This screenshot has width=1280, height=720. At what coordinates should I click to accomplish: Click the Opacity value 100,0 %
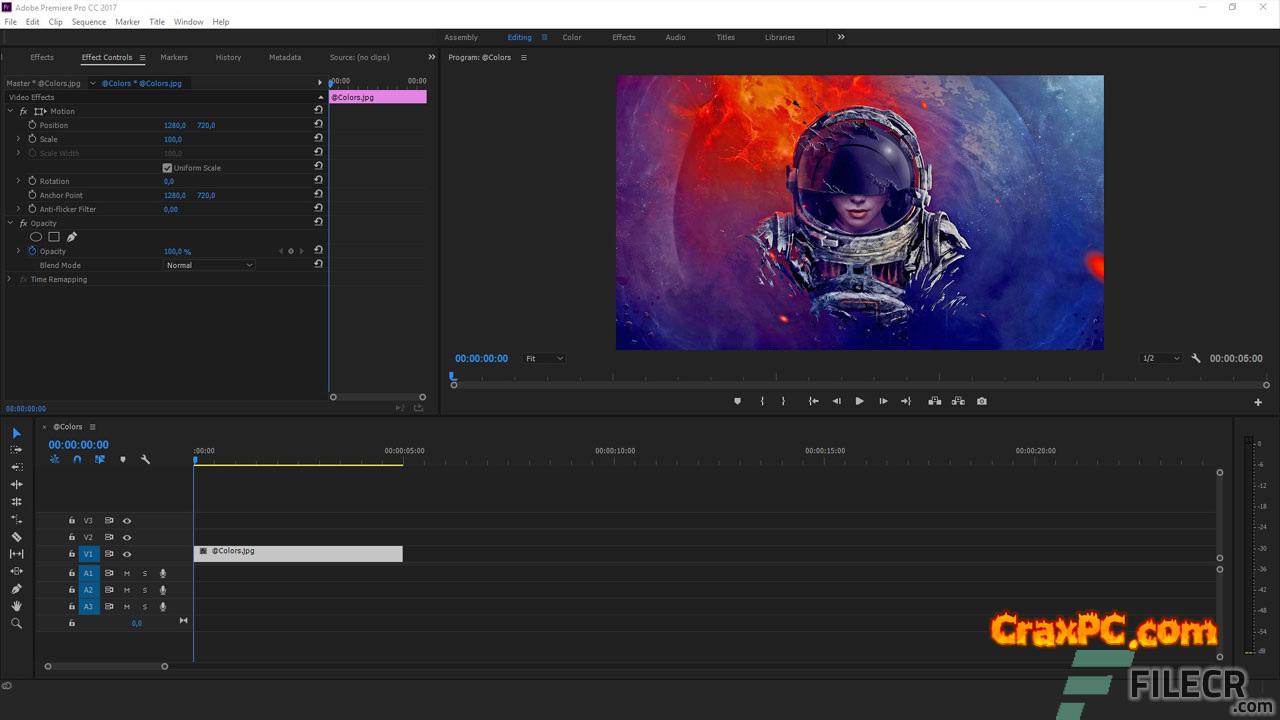(177, 251)
